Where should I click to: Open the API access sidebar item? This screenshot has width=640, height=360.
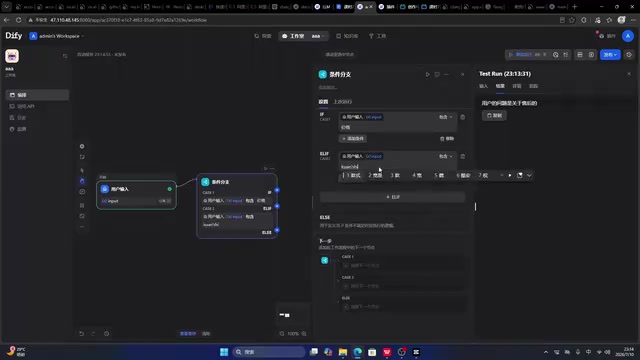(x=37, y=106)
